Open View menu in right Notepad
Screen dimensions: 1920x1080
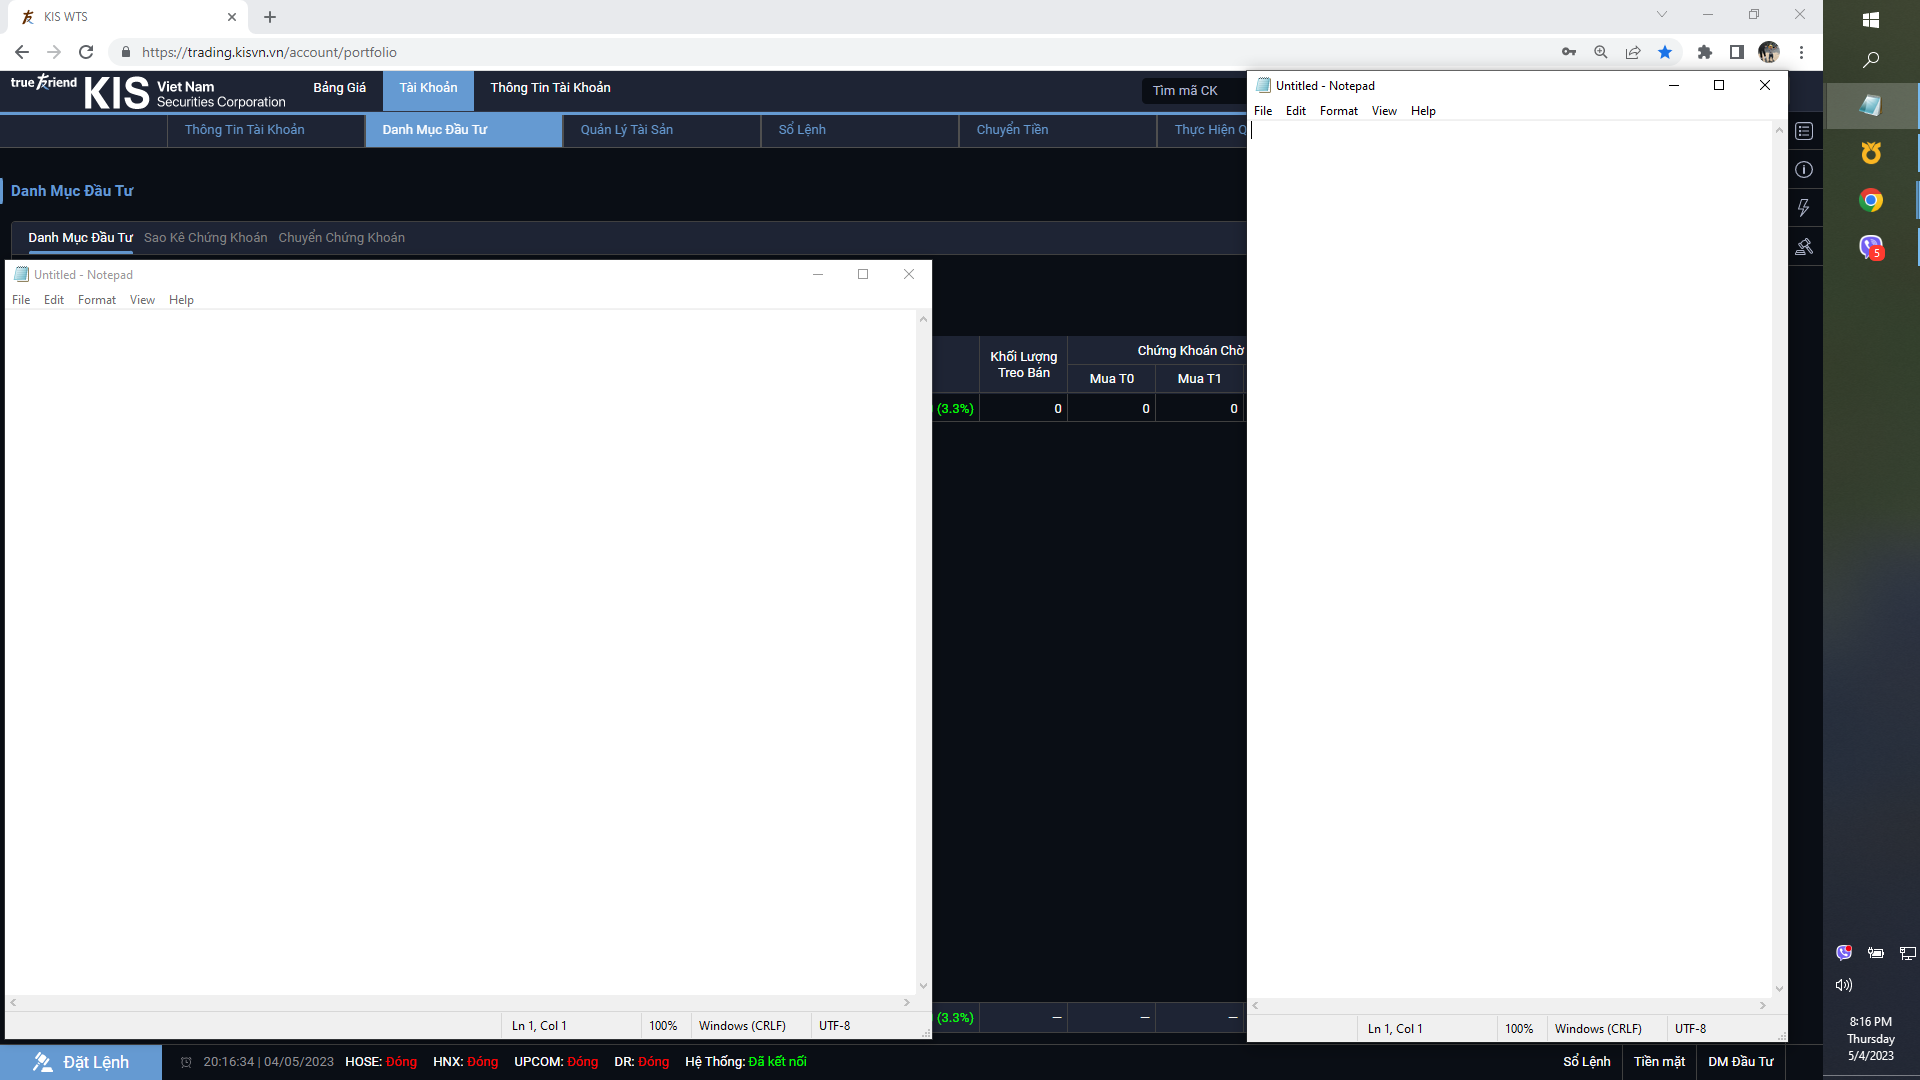[x=1384, y=111]
